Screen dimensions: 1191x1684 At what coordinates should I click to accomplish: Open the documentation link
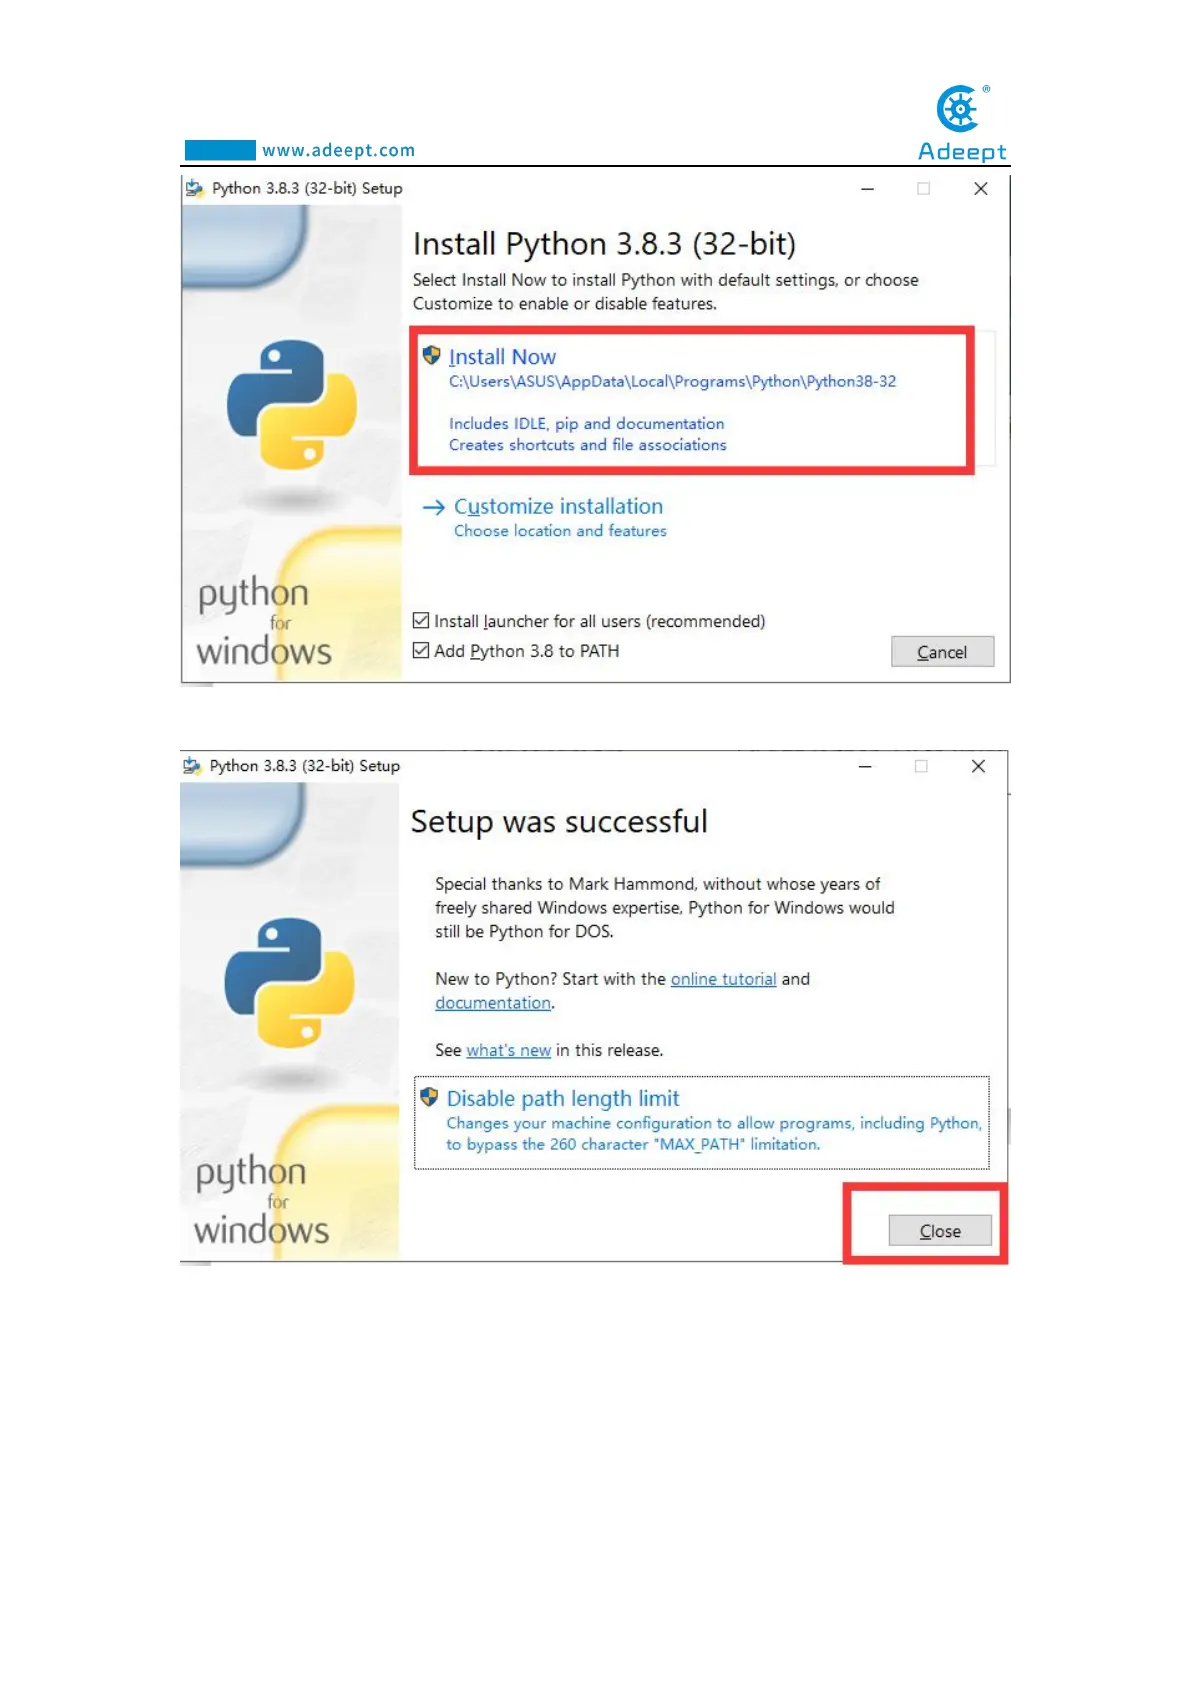pos(493,1003)
